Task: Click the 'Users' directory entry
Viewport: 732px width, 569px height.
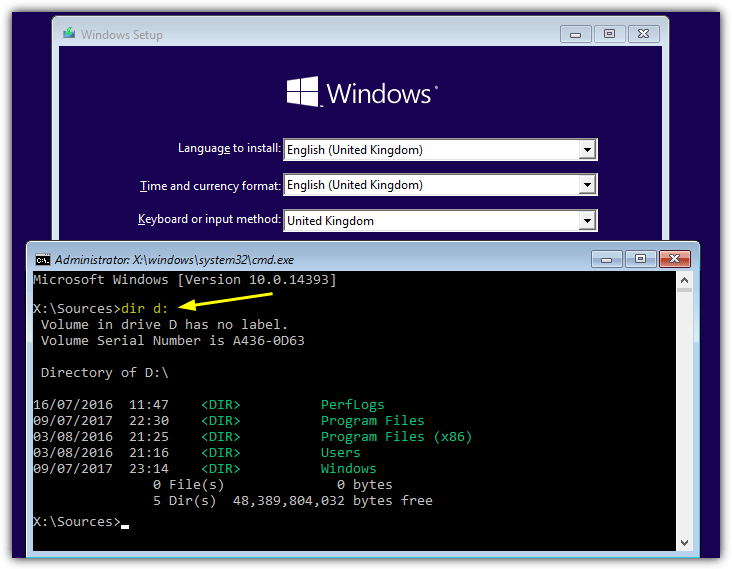Action: tap(340, 452)
